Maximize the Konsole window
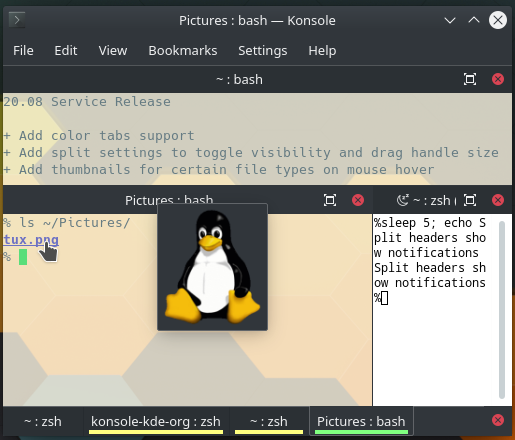This screenshot has width=515, height=440. [x=474, y=20]
